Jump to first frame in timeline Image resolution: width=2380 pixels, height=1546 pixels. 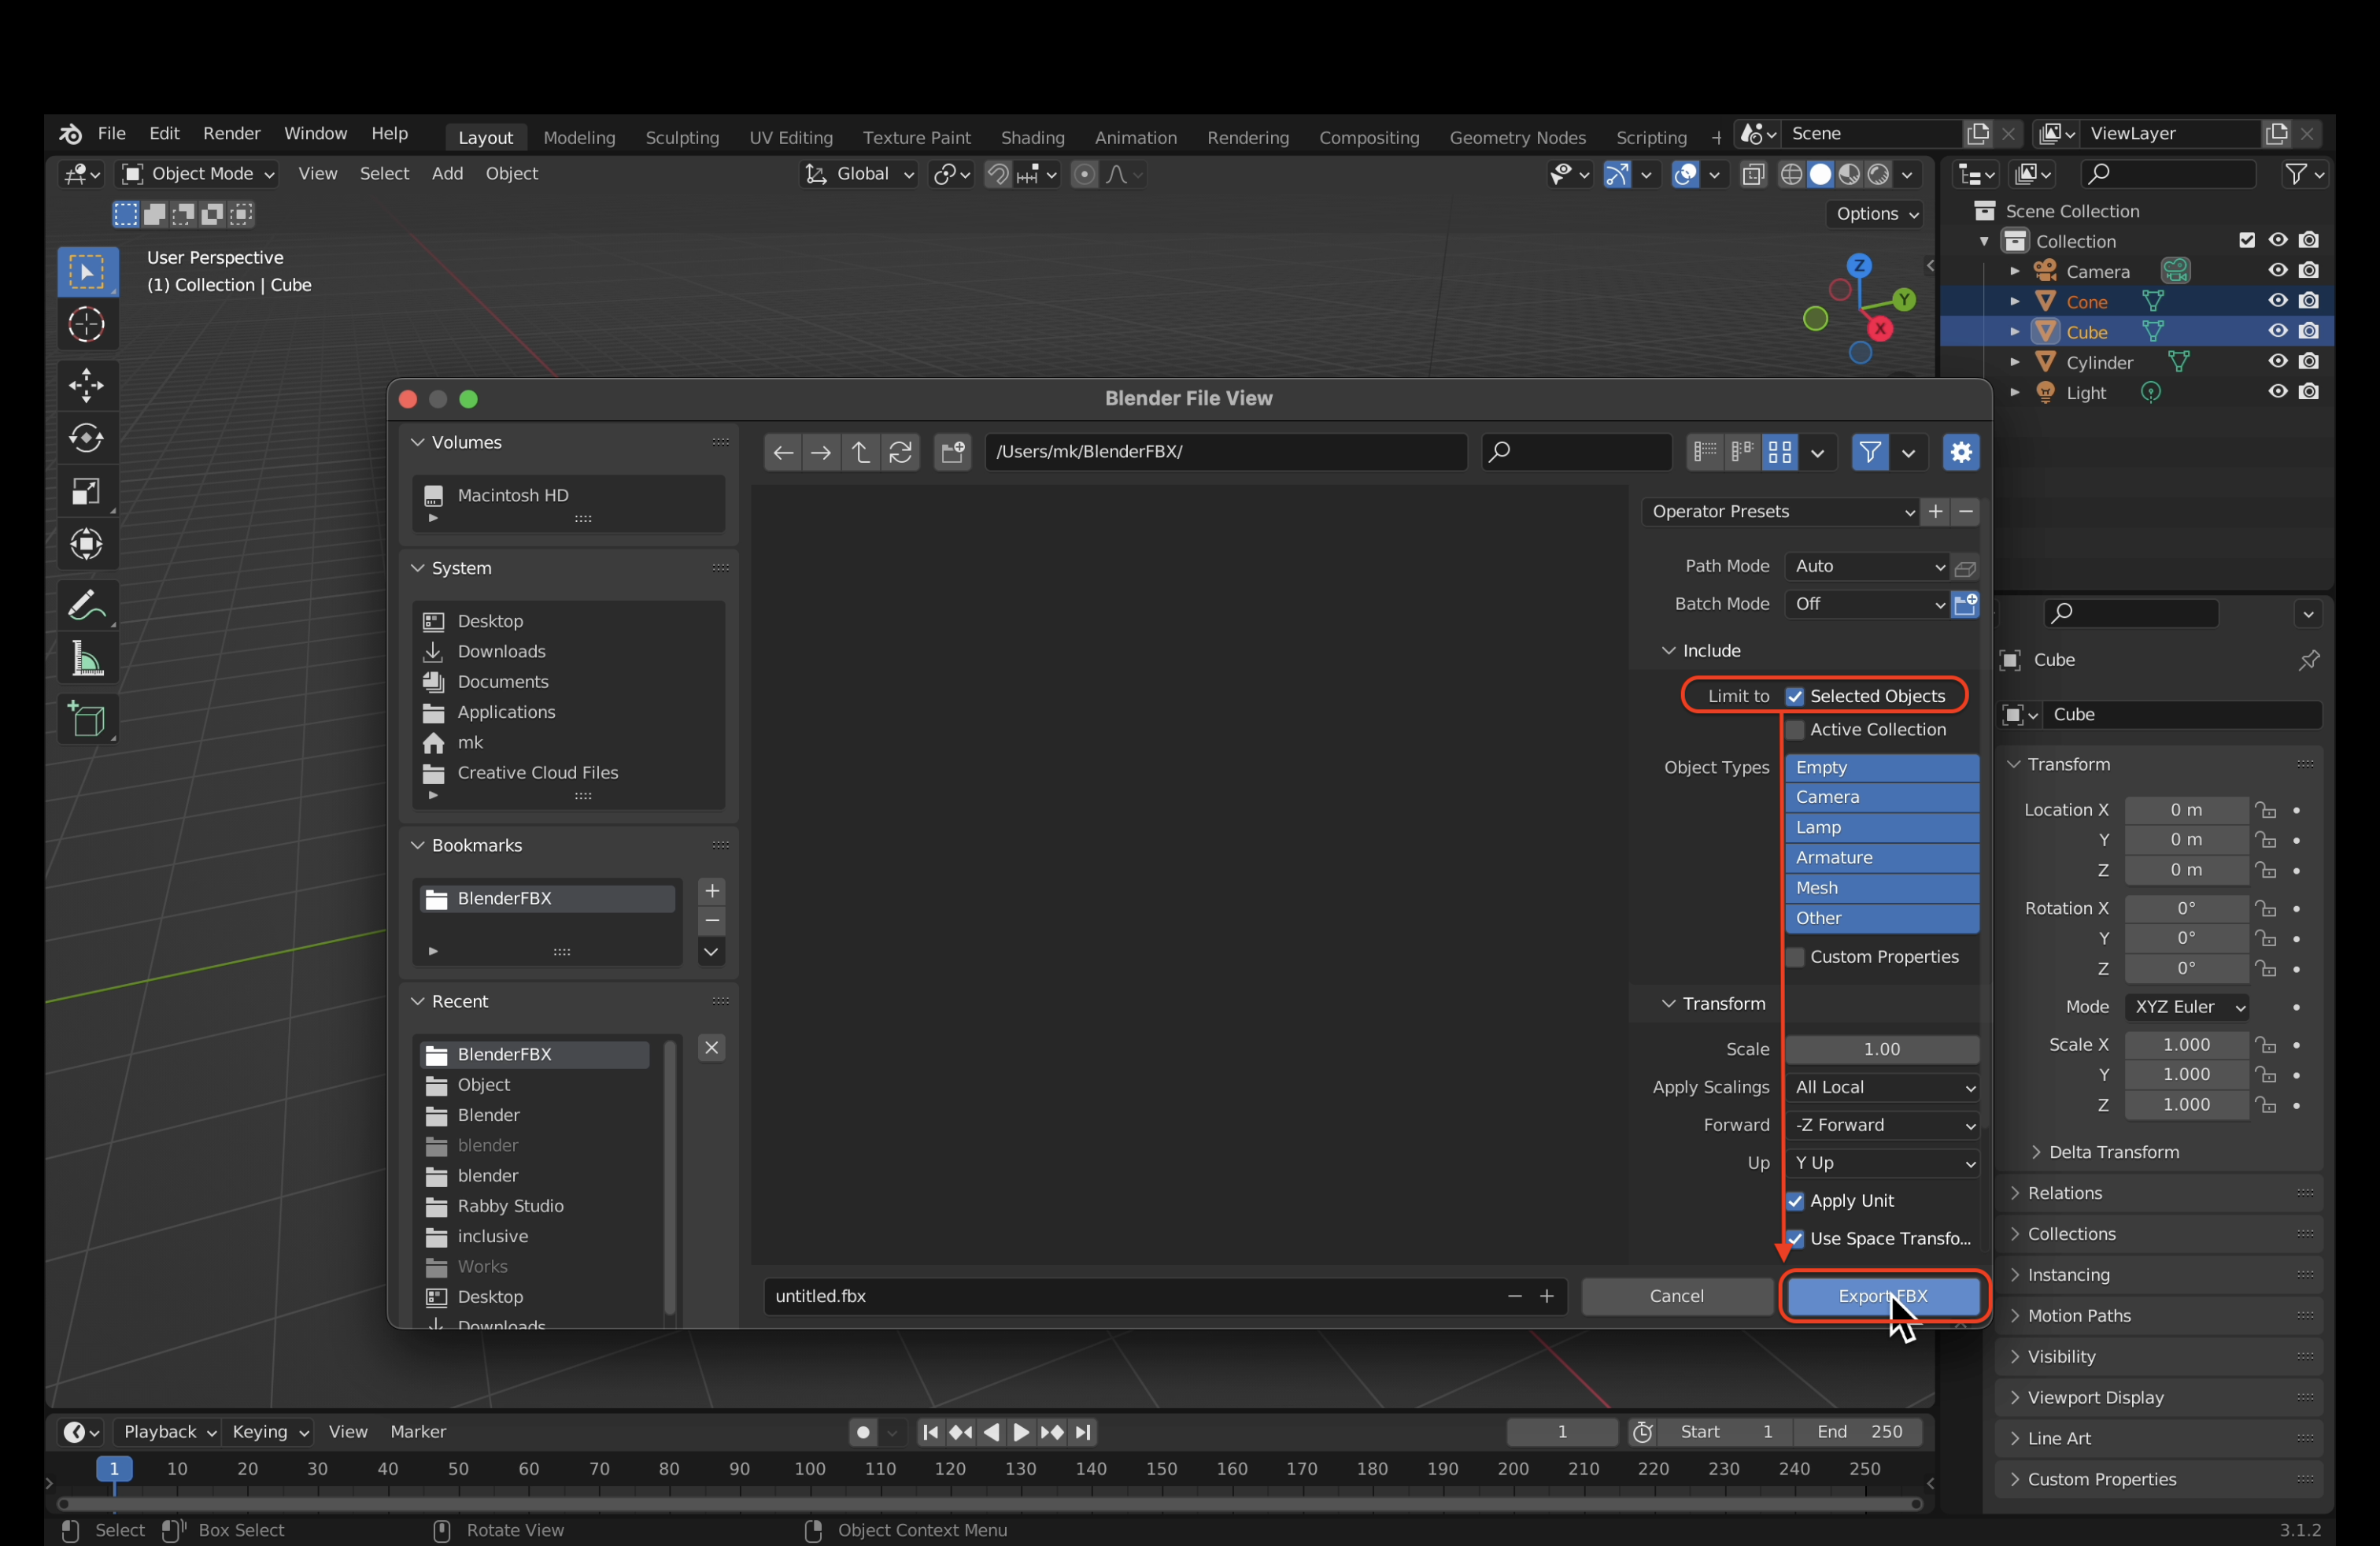(x=930, y=1432)
